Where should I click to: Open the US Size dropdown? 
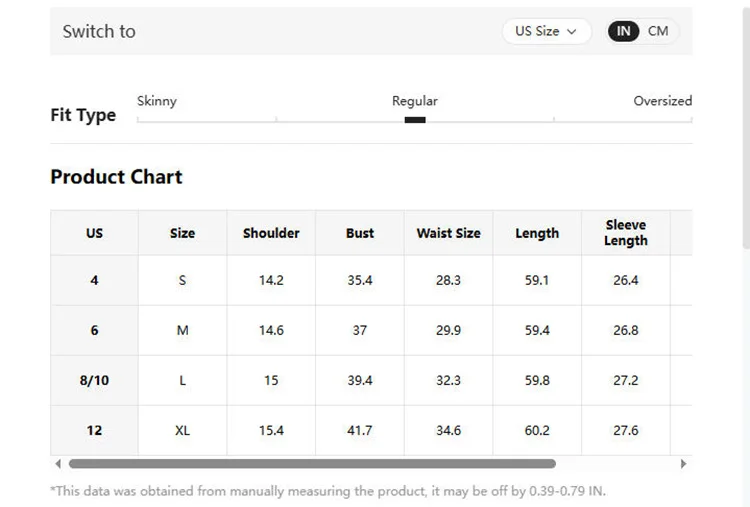click(x=546, y=32)
